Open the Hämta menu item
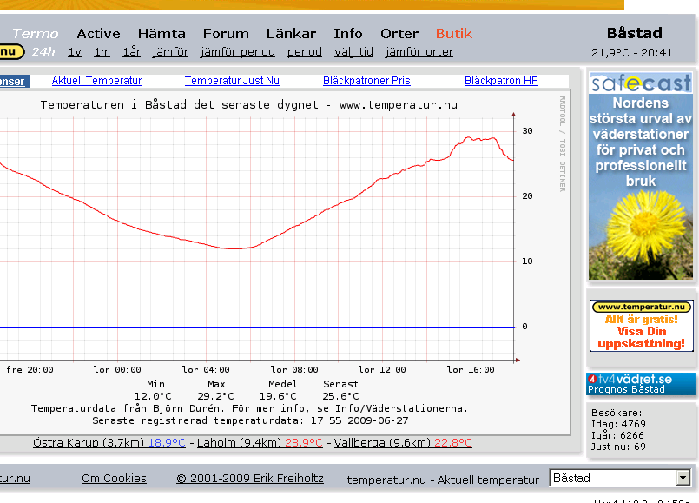Image resolution: width=699 pixels, height=503 pixels. point(161,33)
